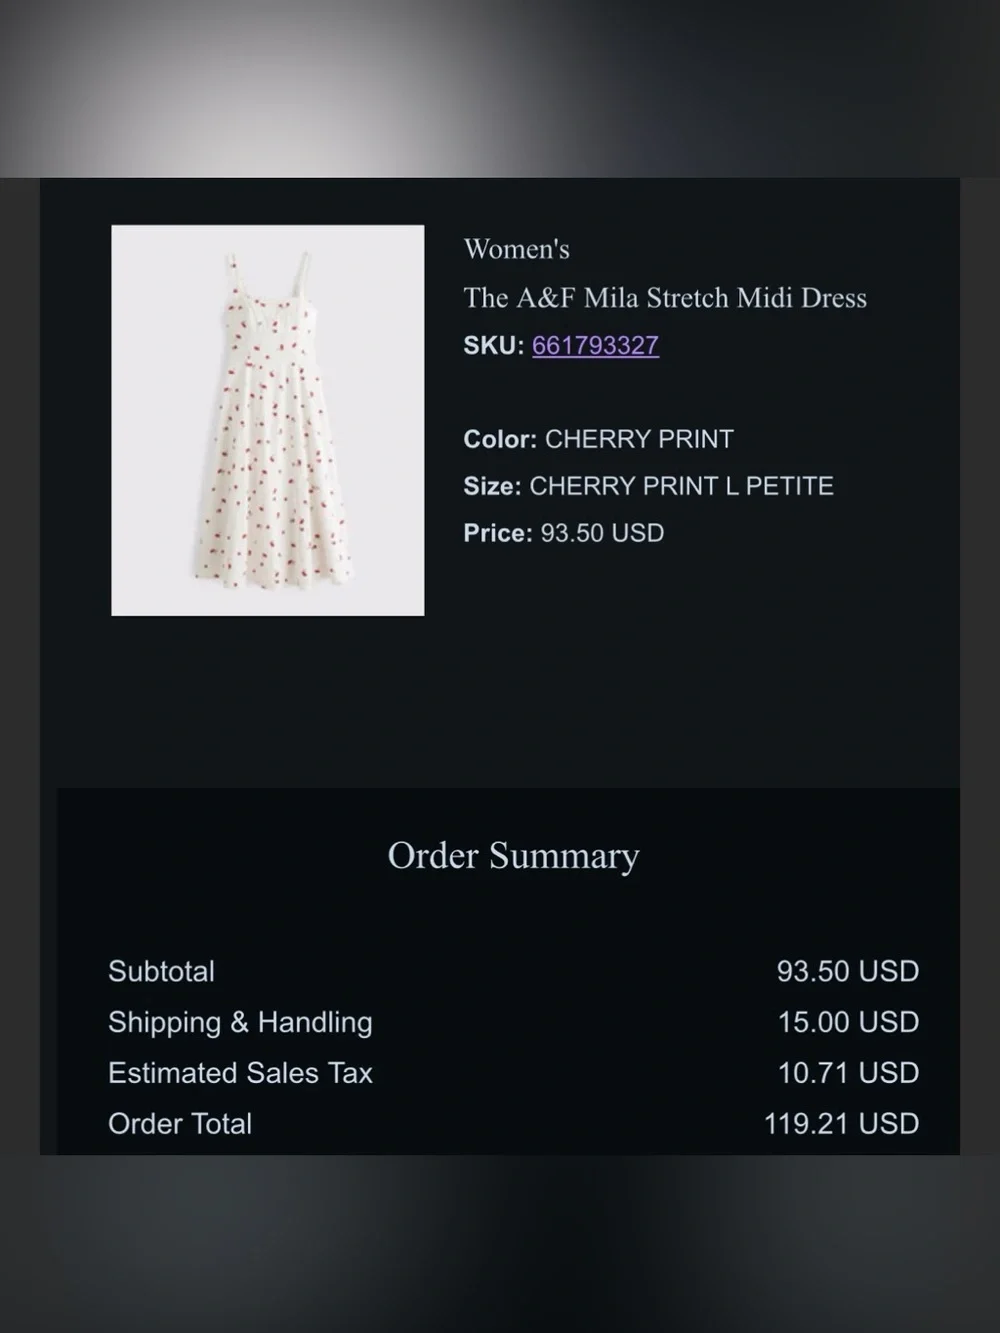Viewport: 1000px width, 1333px height.
Task: Click the bold SKU label
Action: pos(494,345)
